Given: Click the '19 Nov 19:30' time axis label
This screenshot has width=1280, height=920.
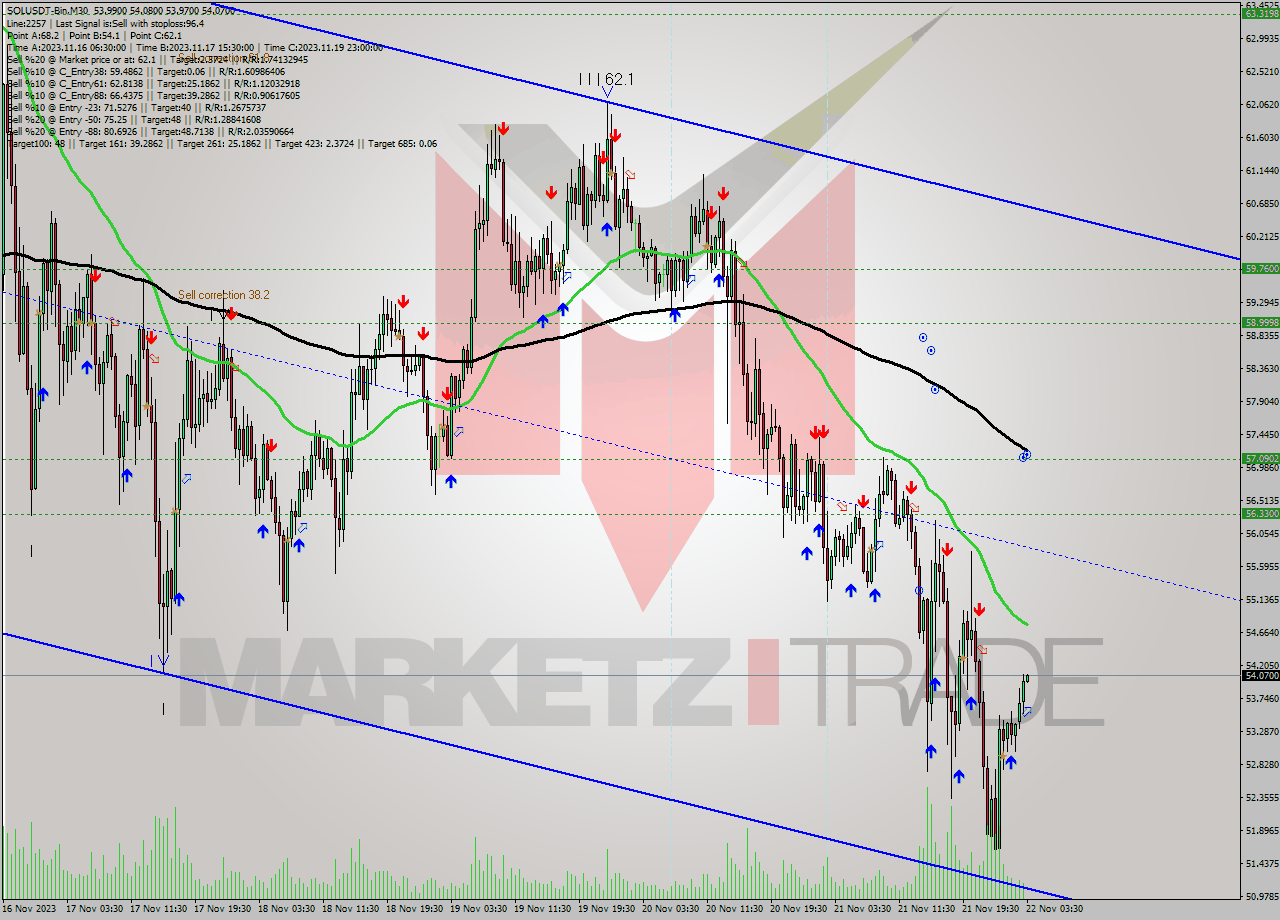Looking at the screenshot, I should tap(607, 909).
